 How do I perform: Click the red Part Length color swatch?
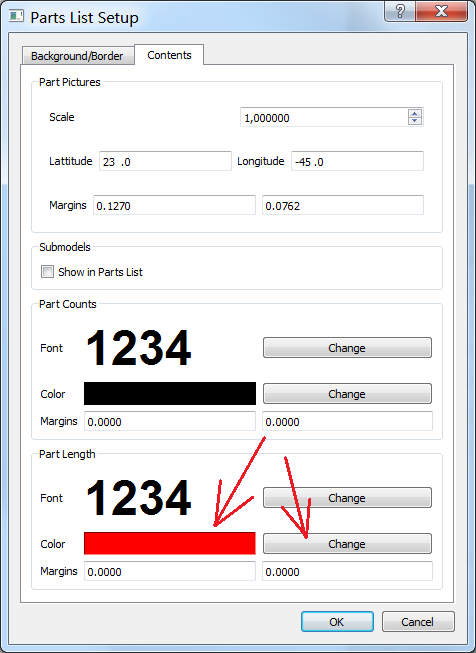click(x=170, y=543)
